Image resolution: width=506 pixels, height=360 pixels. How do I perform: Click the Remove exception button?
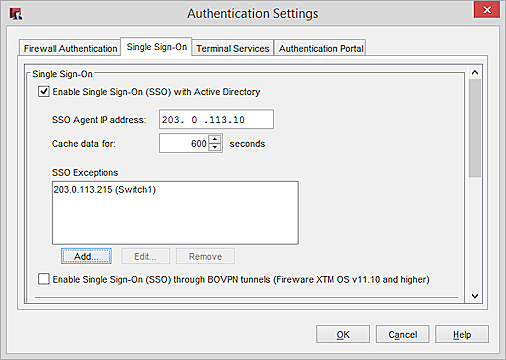(205, 256)
